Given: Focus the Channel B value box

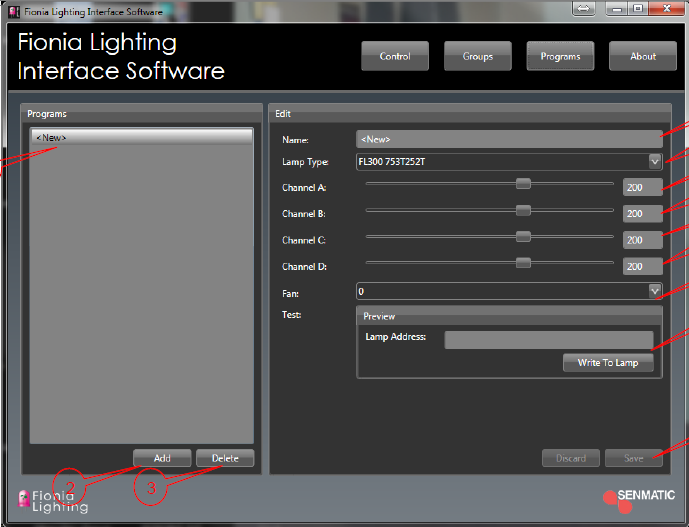Looking at the screenshot, I should [x=642, y=214].
